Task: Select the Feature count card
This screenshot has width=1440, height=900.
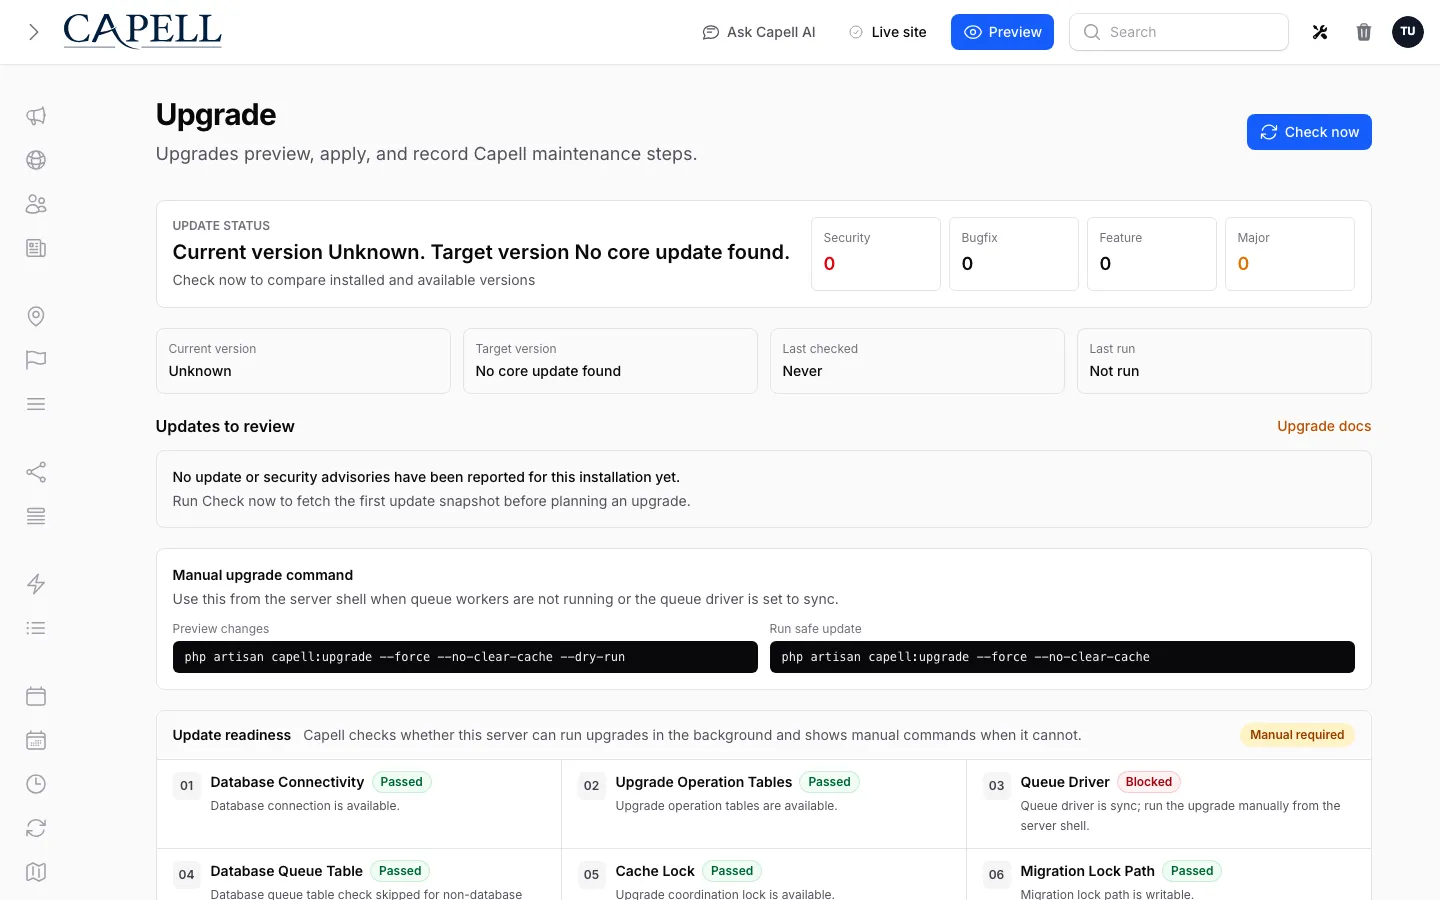Action: tap(1152, 254)
